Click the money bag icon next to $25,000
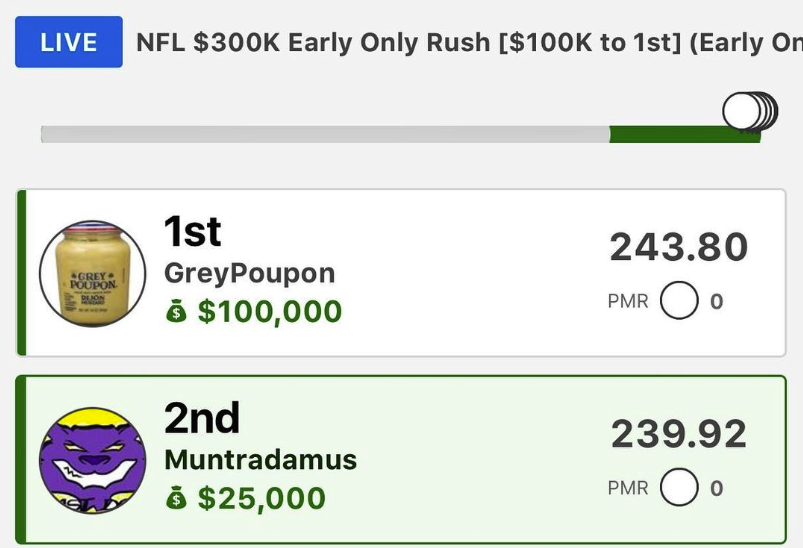803x548 pixels. pos(176,498)
